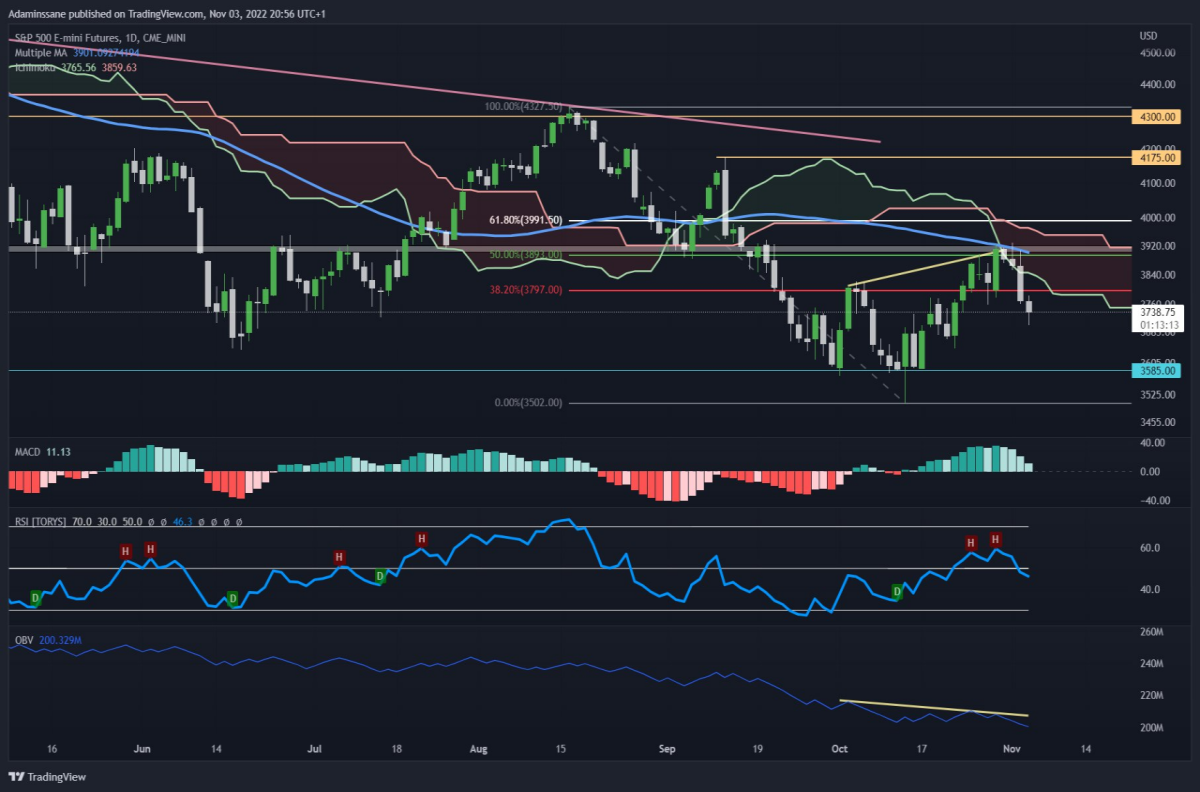Click the green D marker in October RSI

click(x=897, y=592)
